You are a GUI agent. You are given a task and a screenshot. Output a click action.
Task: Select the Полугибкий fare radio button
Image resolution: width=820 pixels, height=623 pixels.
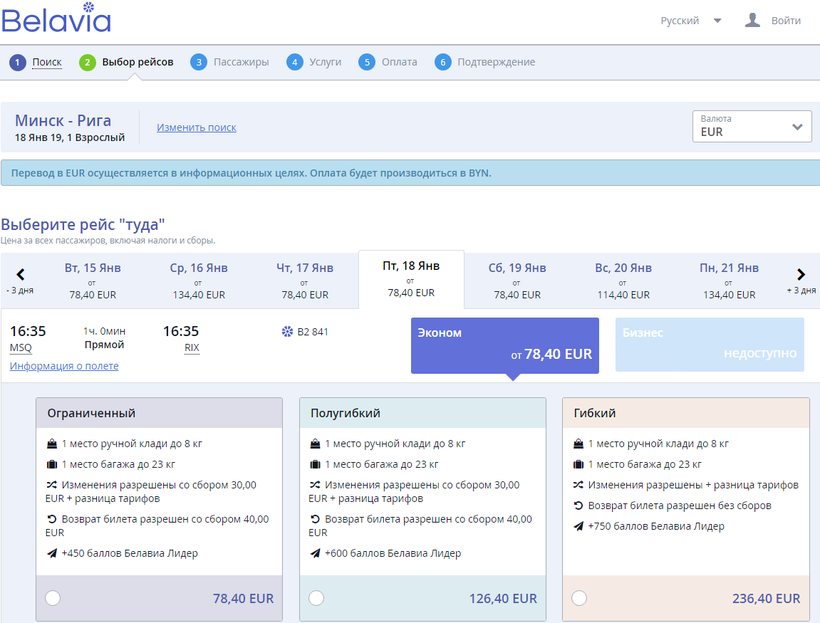(316, 598)
